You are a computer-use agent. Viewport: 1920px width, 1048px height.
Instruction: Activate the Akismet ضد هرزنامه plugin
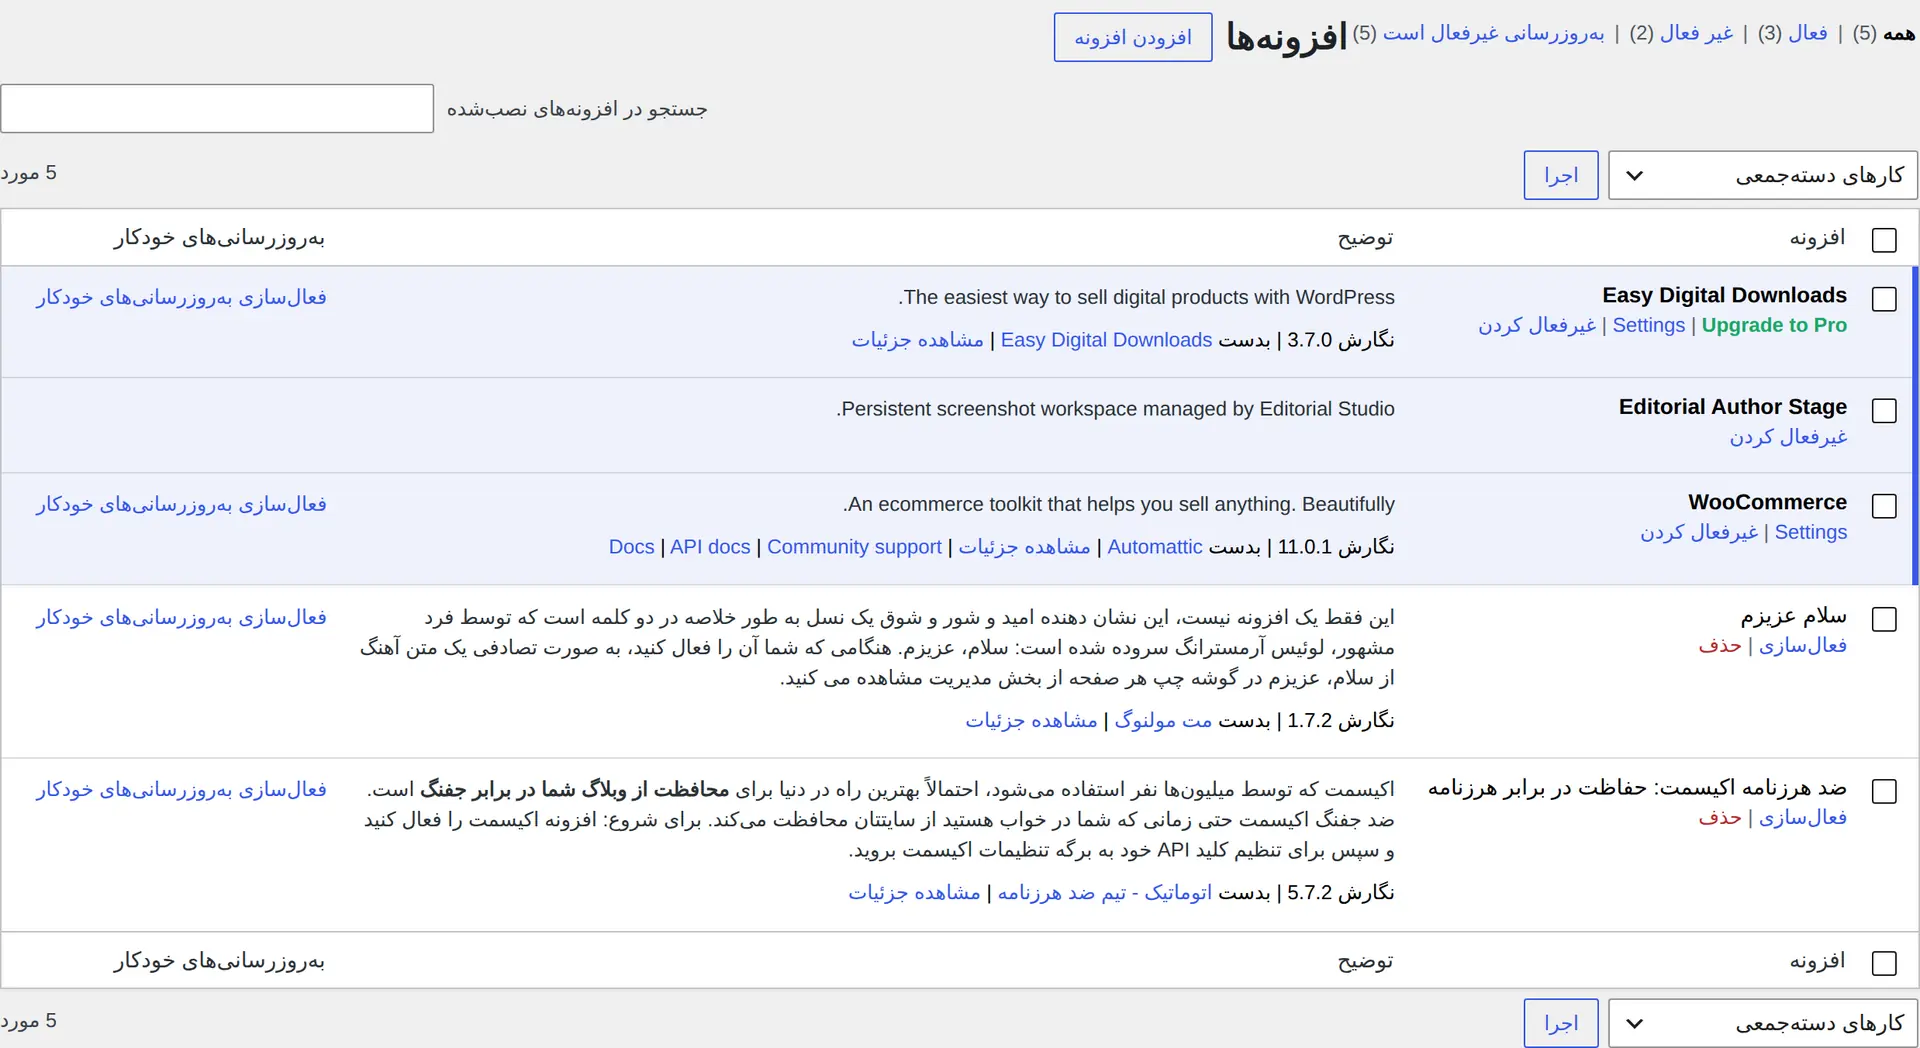pos(1803,818)
